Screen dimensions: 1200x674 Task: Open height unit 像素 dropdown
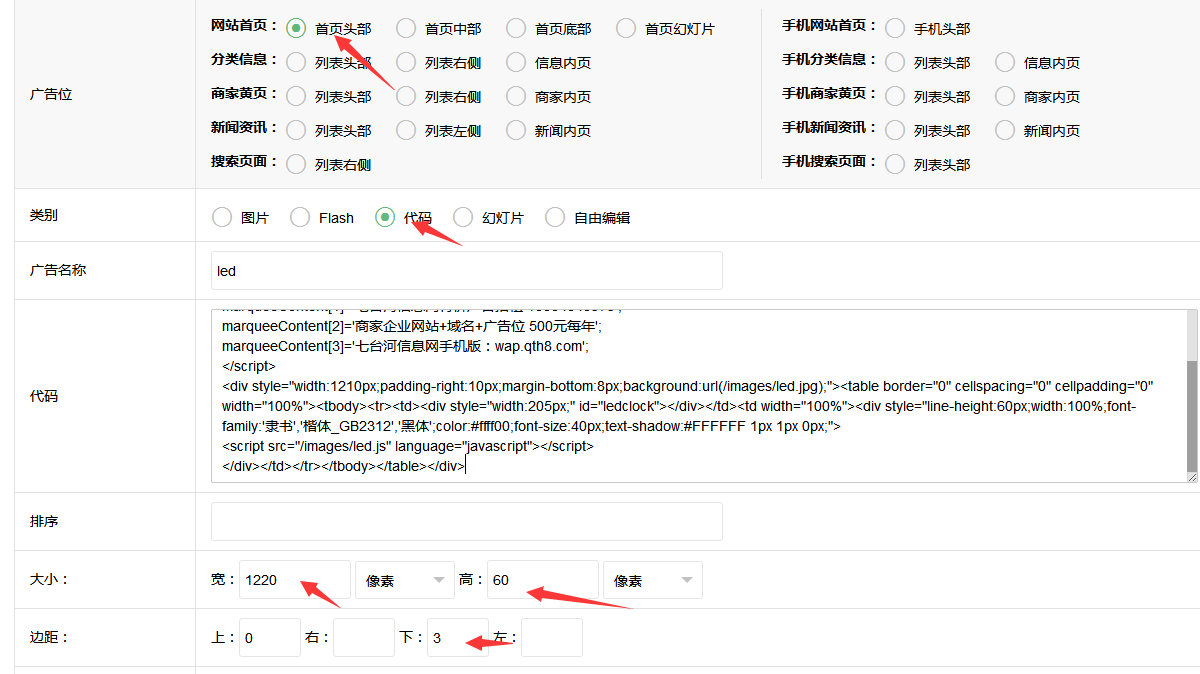coord(652,580)
